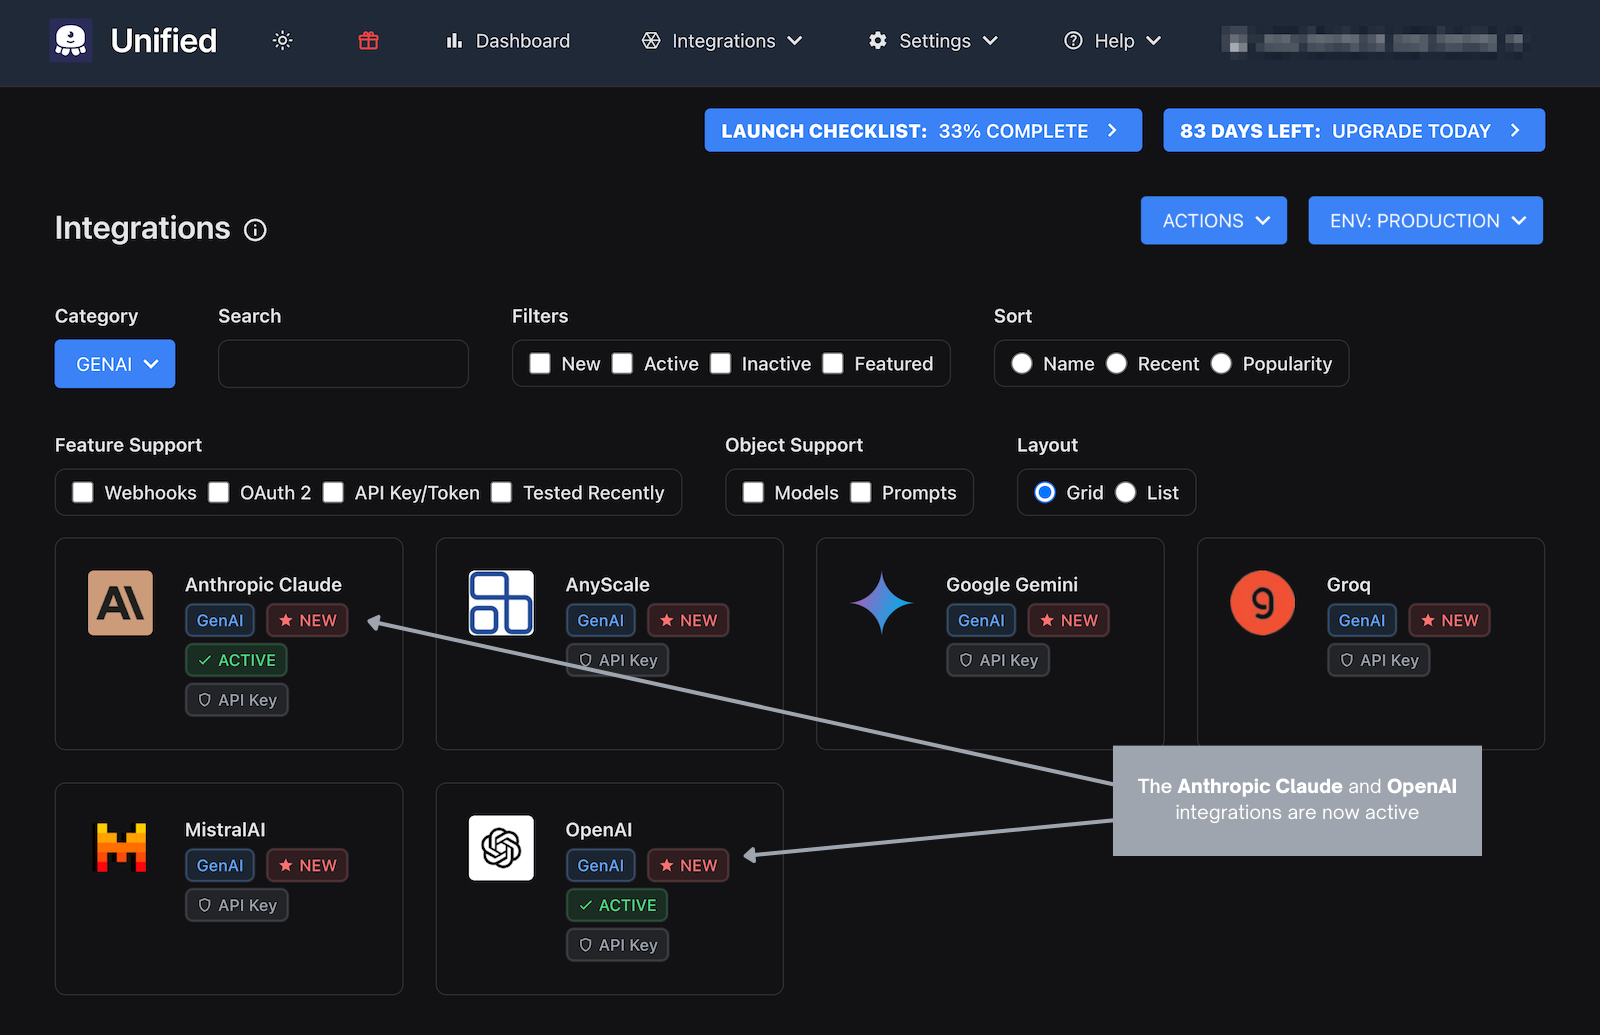Open the Settings menu
Screen dimensions: 1600x1035
coord(932,41)
